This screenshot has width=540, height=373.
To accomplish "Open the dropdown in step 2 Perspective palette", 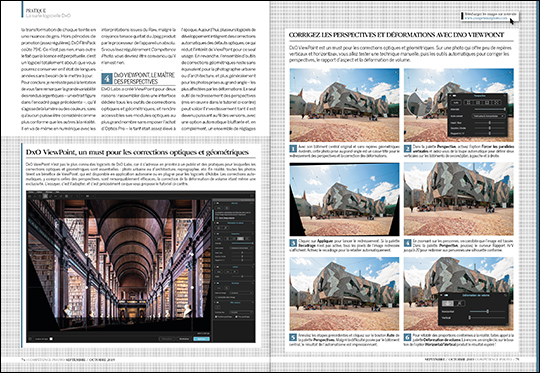I will click(489, 116).
